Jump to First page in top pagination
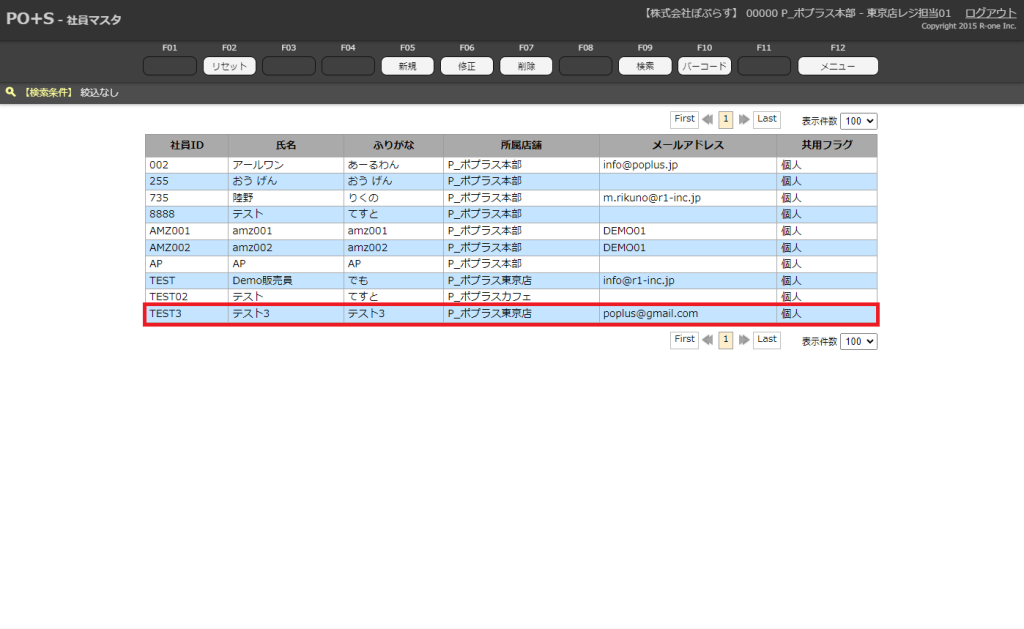Image resolution: width=1024 pixels, height=629 pixels. click(684, 119)
